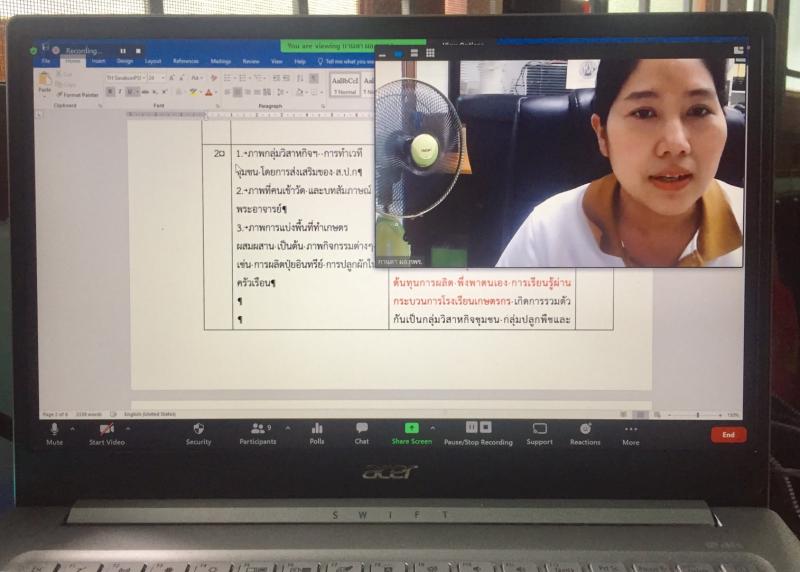Click the bullets list icon

tap(229, 78)
